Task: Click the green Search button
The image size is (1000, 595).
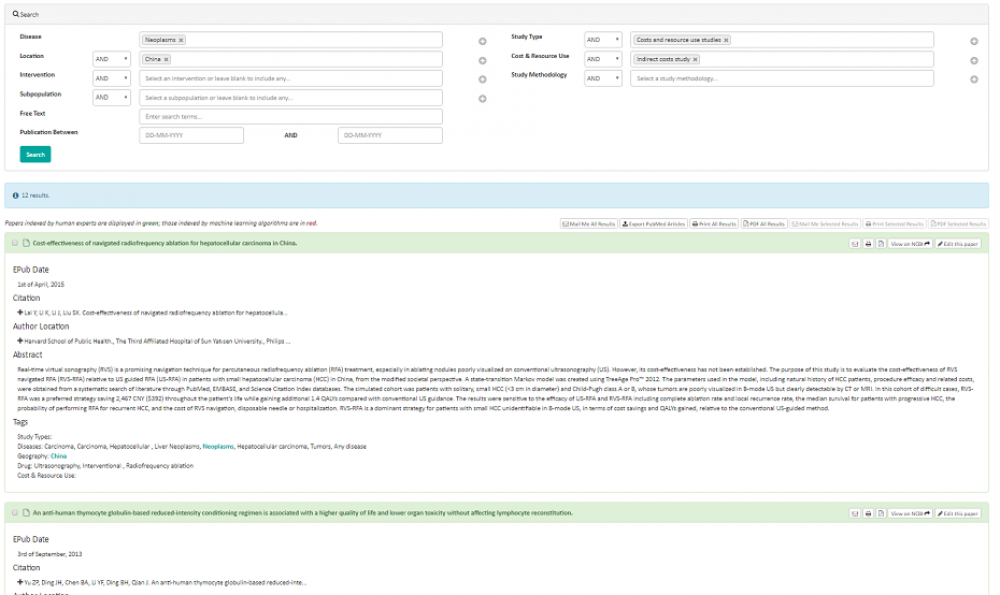Action: tap(35, 155)
